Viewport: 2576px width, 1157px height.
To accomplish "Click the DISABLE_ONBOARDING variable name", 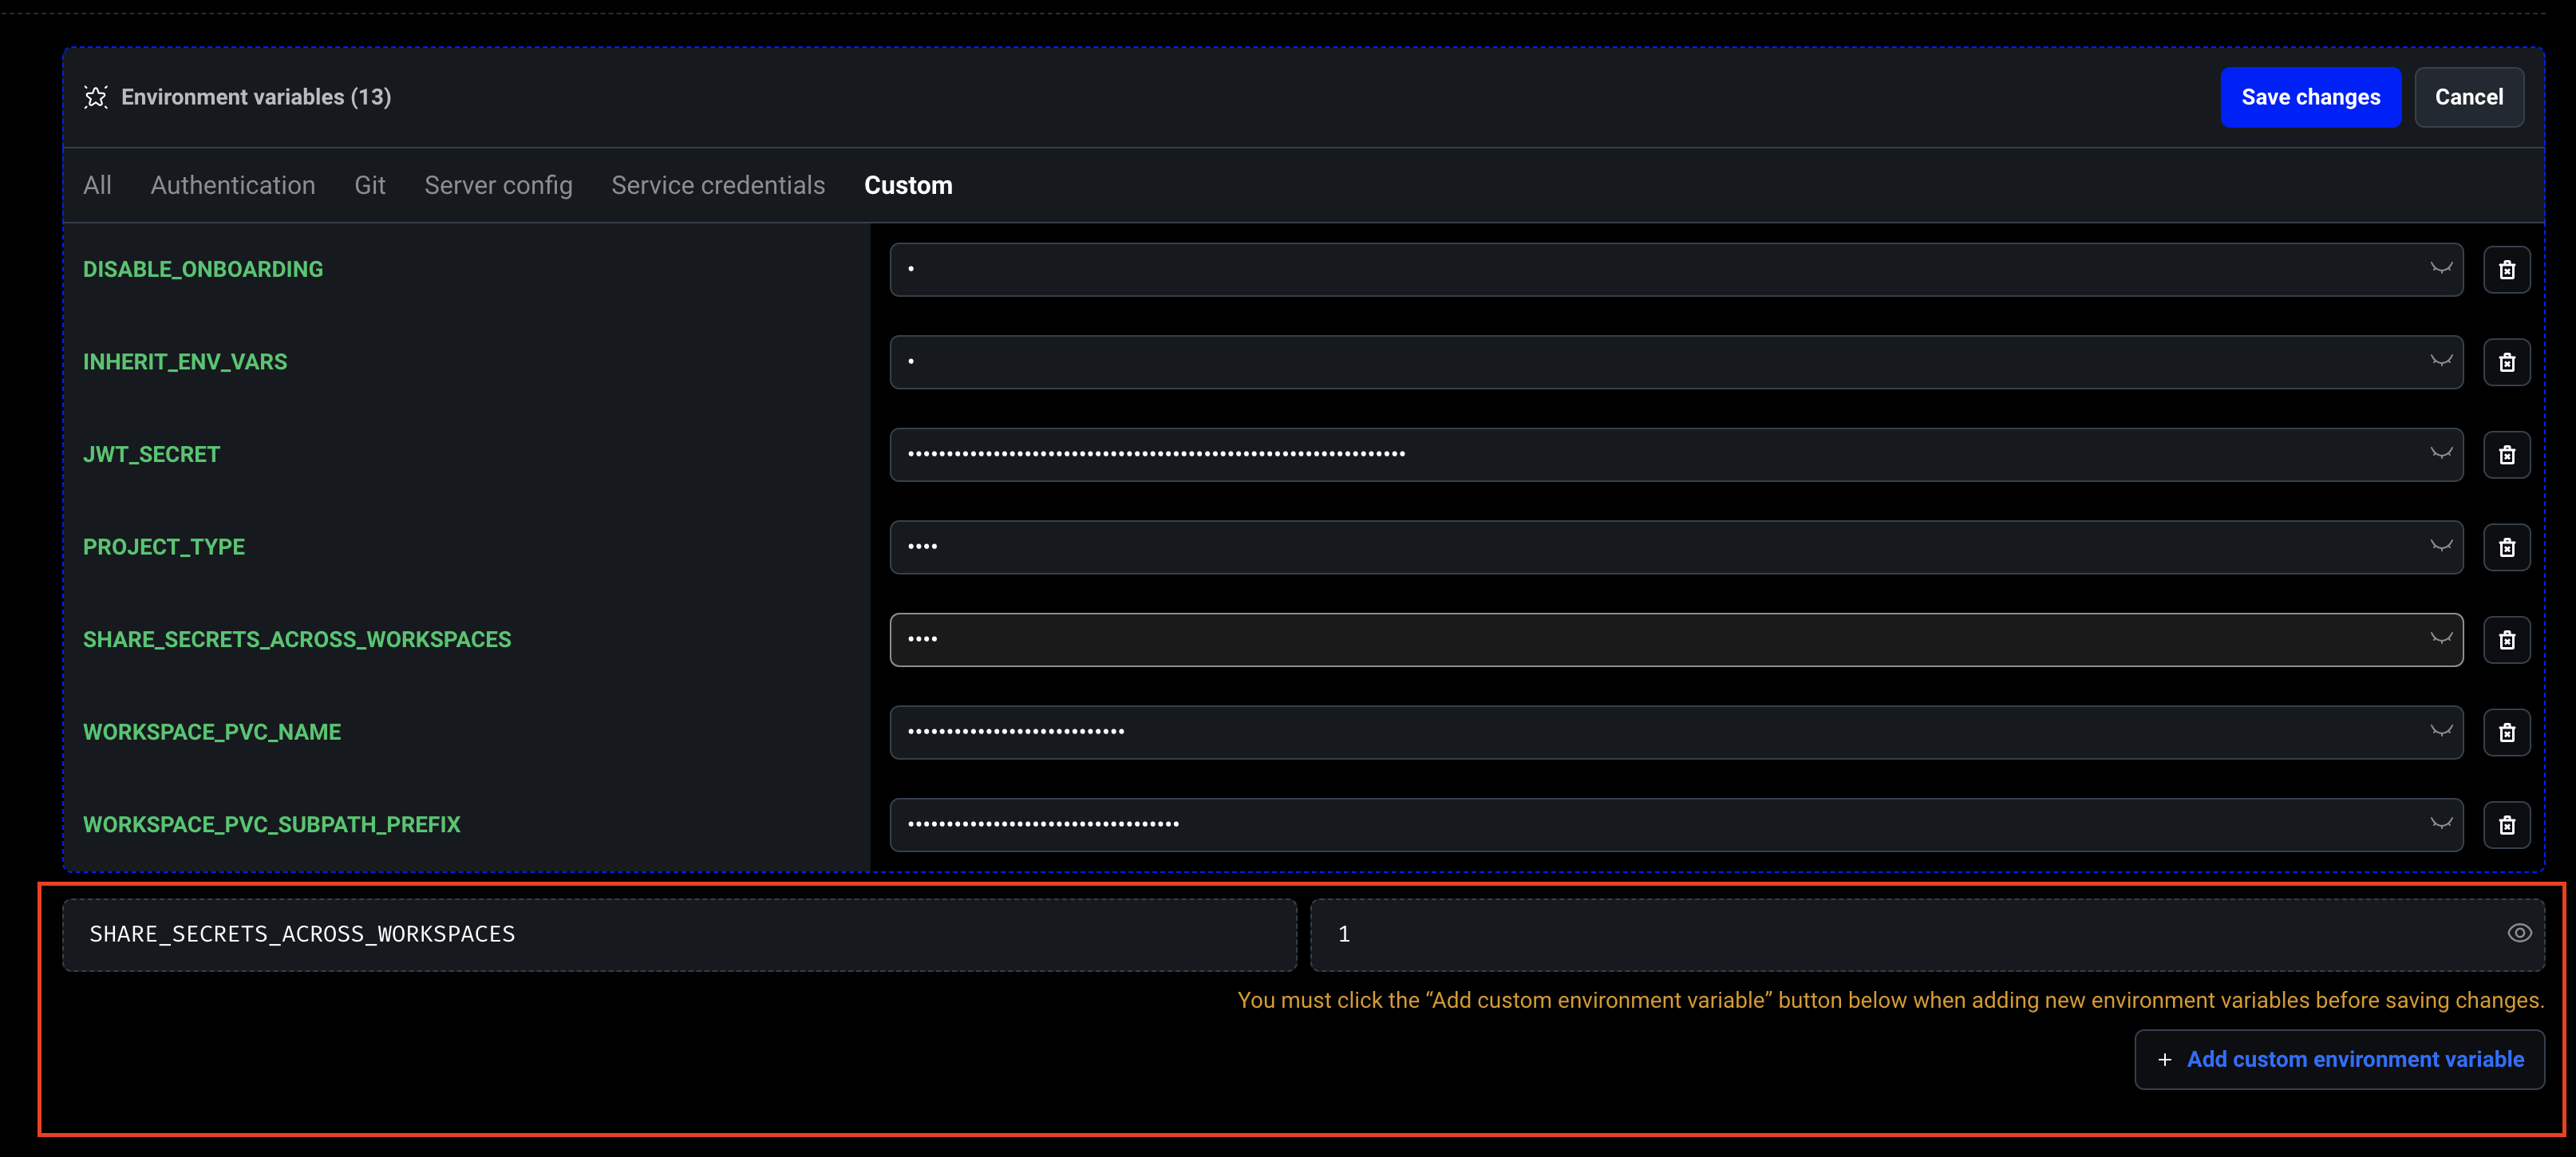I will [203, 269].
